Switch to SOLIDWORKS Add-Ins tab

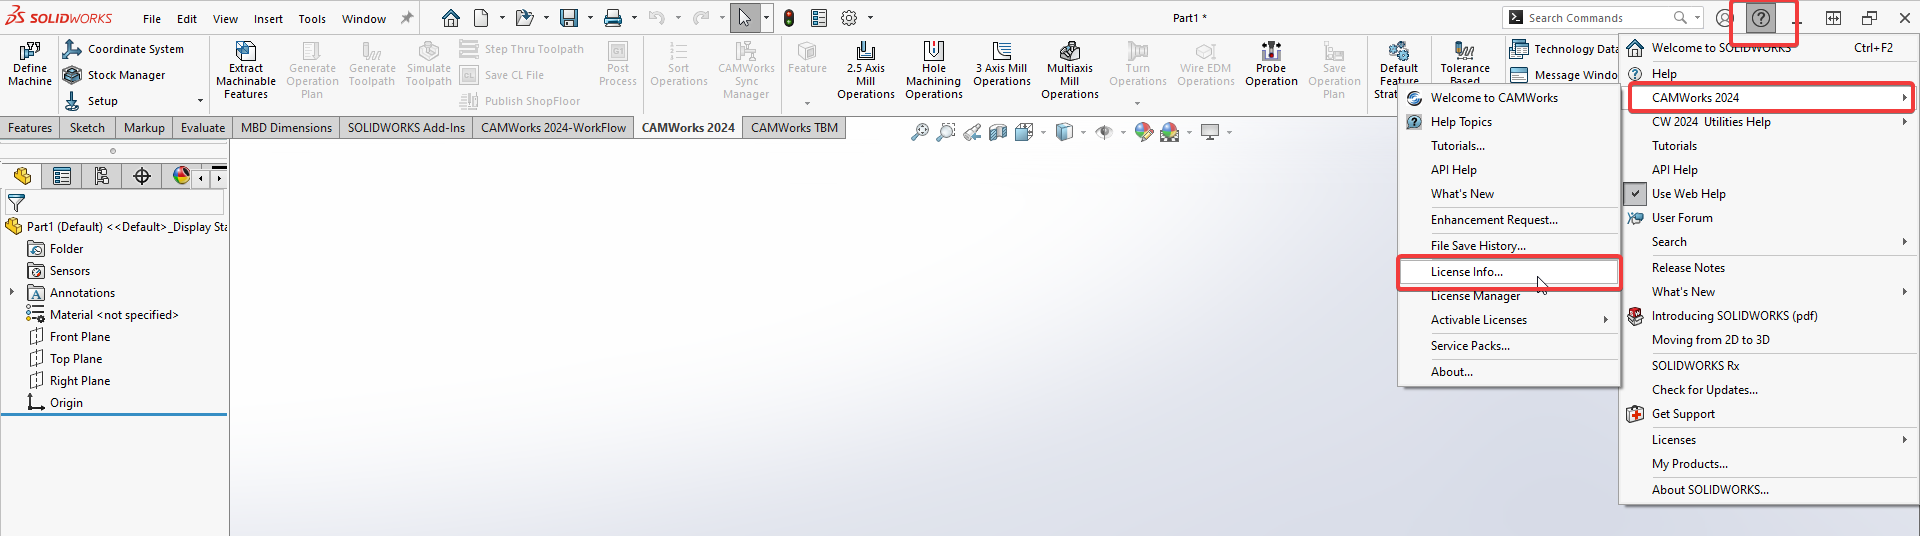click(406, 128)
